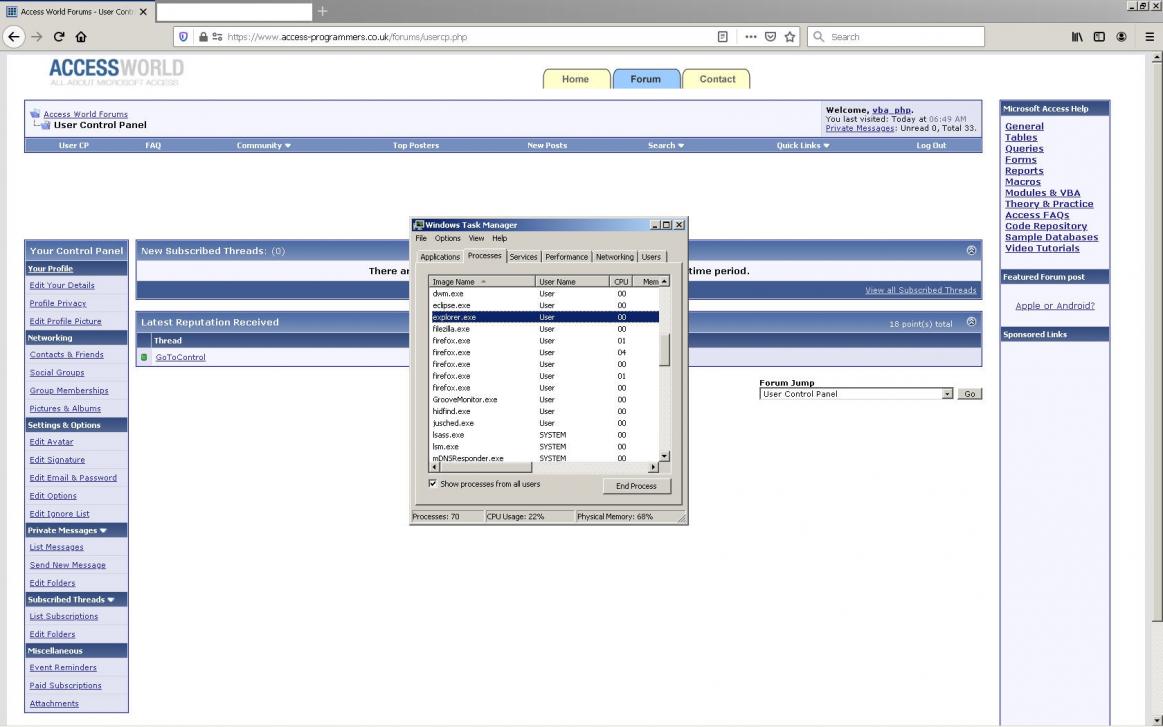This screenshot has height=727, width=1163.
Task: Show sidebars icon in toolbar
Action: [x=1099, y=36]
